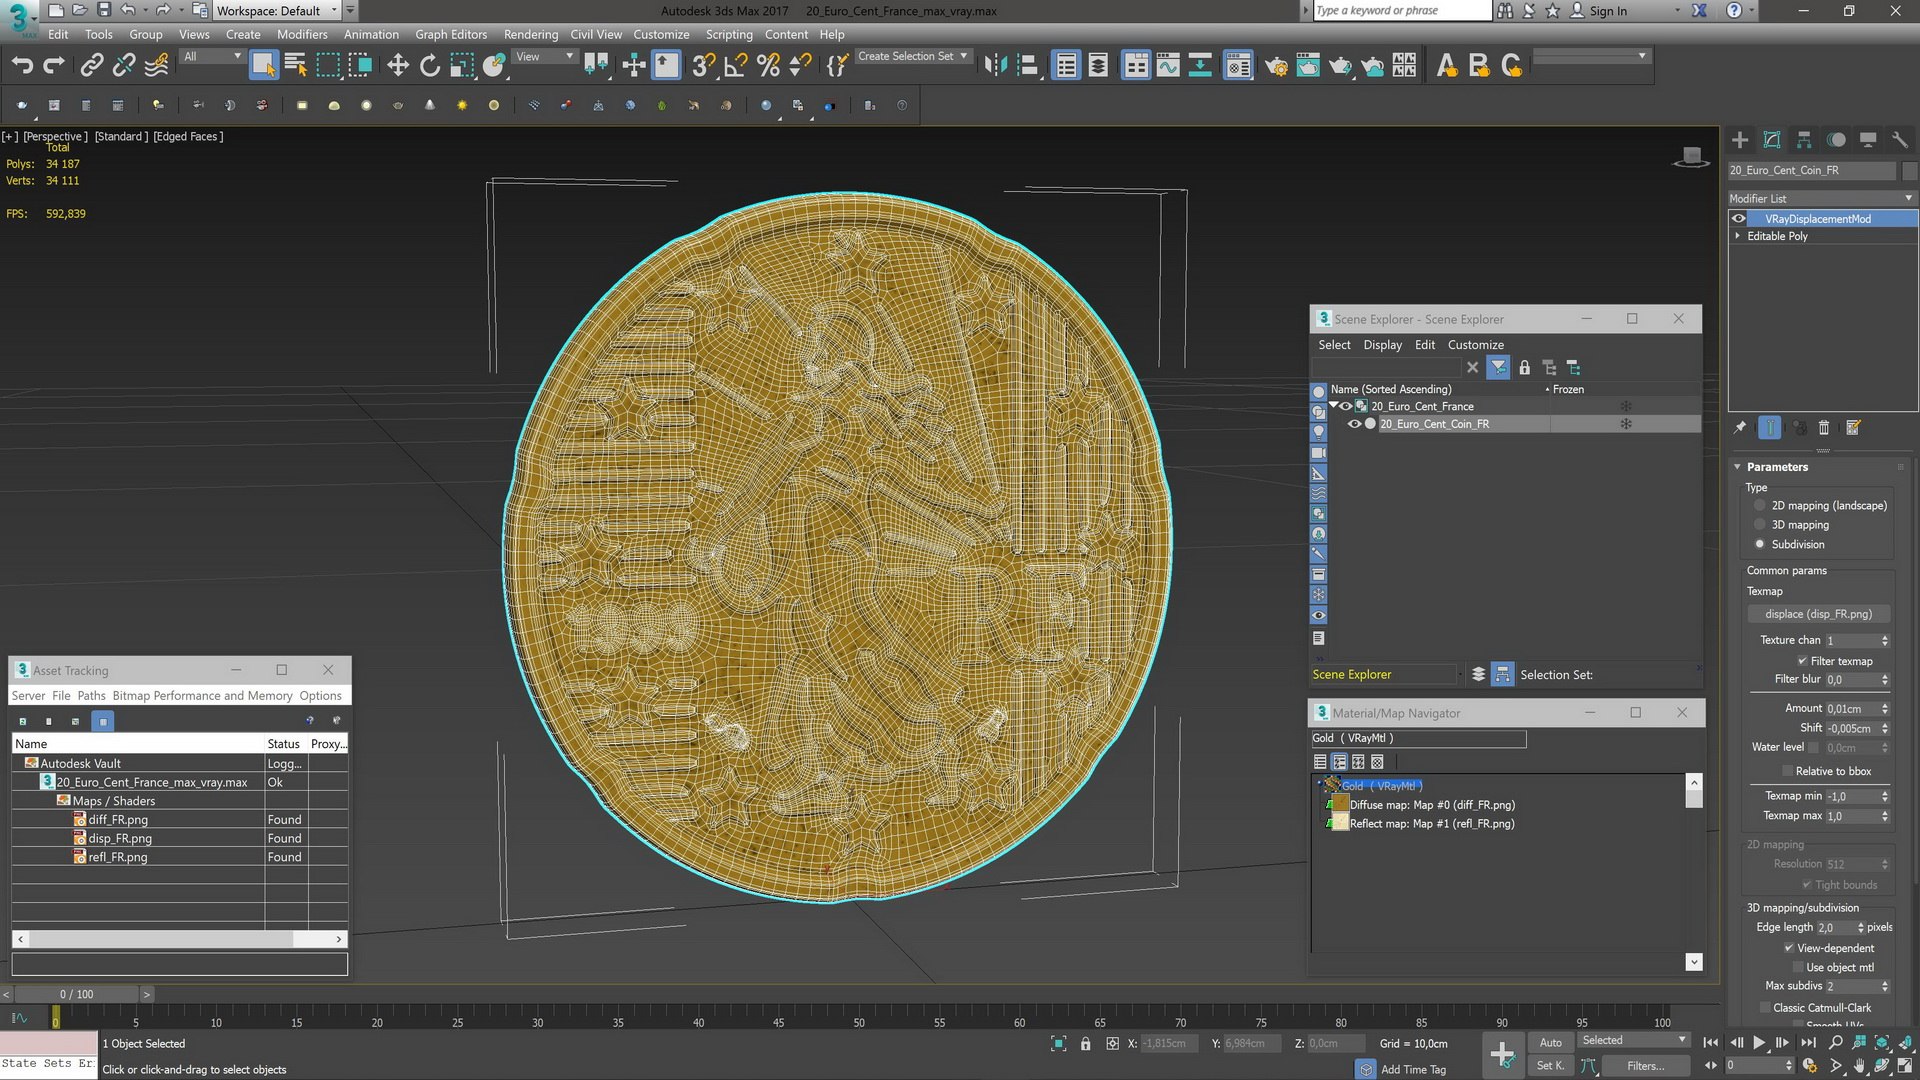The height and width of the screenshot is (1080, 1920).
Task: Open Scene Explorer Display menu
Action: click(1382, 345)
